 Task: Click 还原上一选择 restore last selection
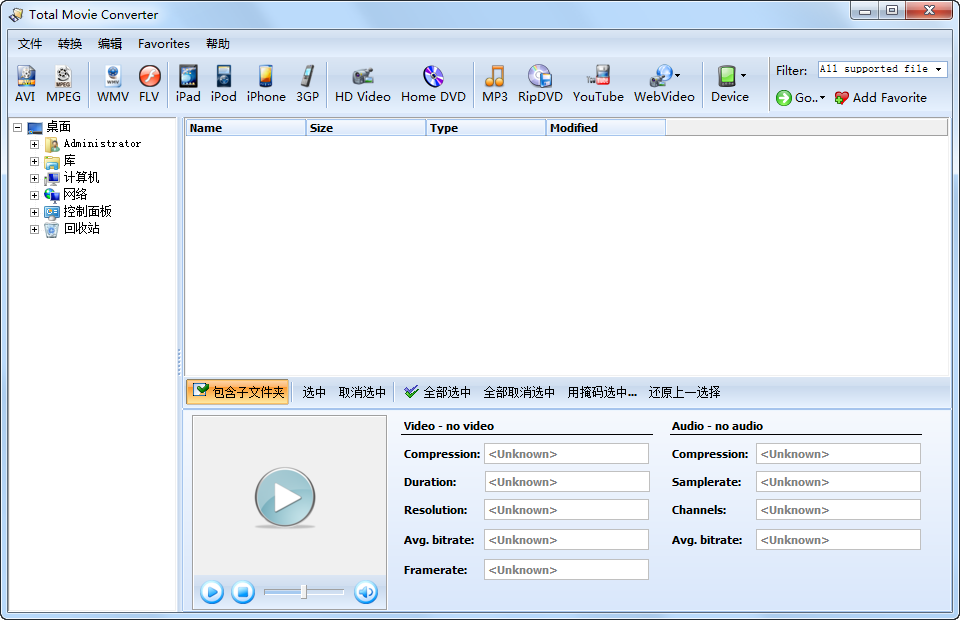click(x=684, y=392)
